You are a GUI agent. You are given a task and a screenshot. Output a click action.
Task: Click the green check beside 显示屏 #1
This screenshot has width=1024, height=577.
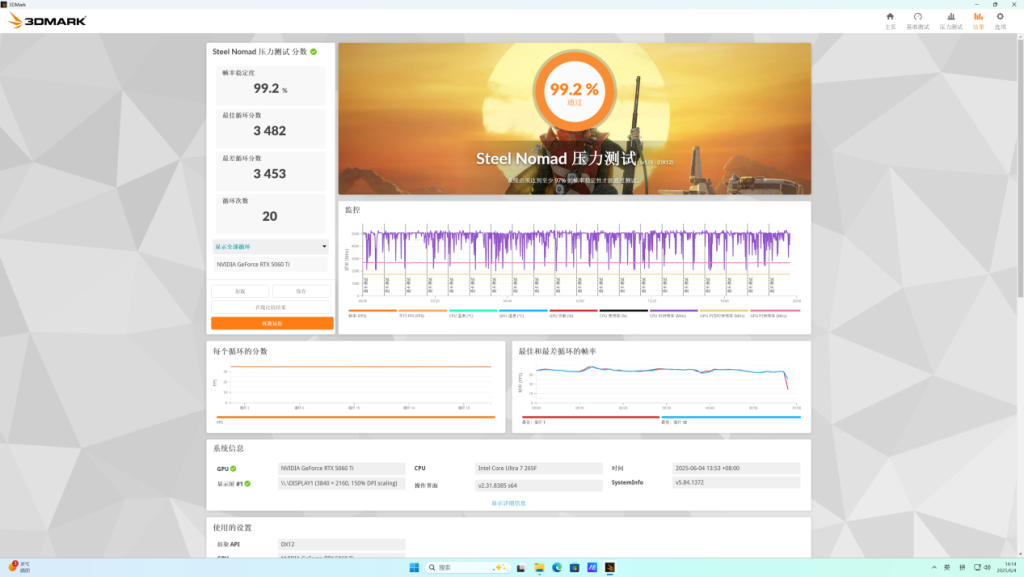(x=248, y=484)
